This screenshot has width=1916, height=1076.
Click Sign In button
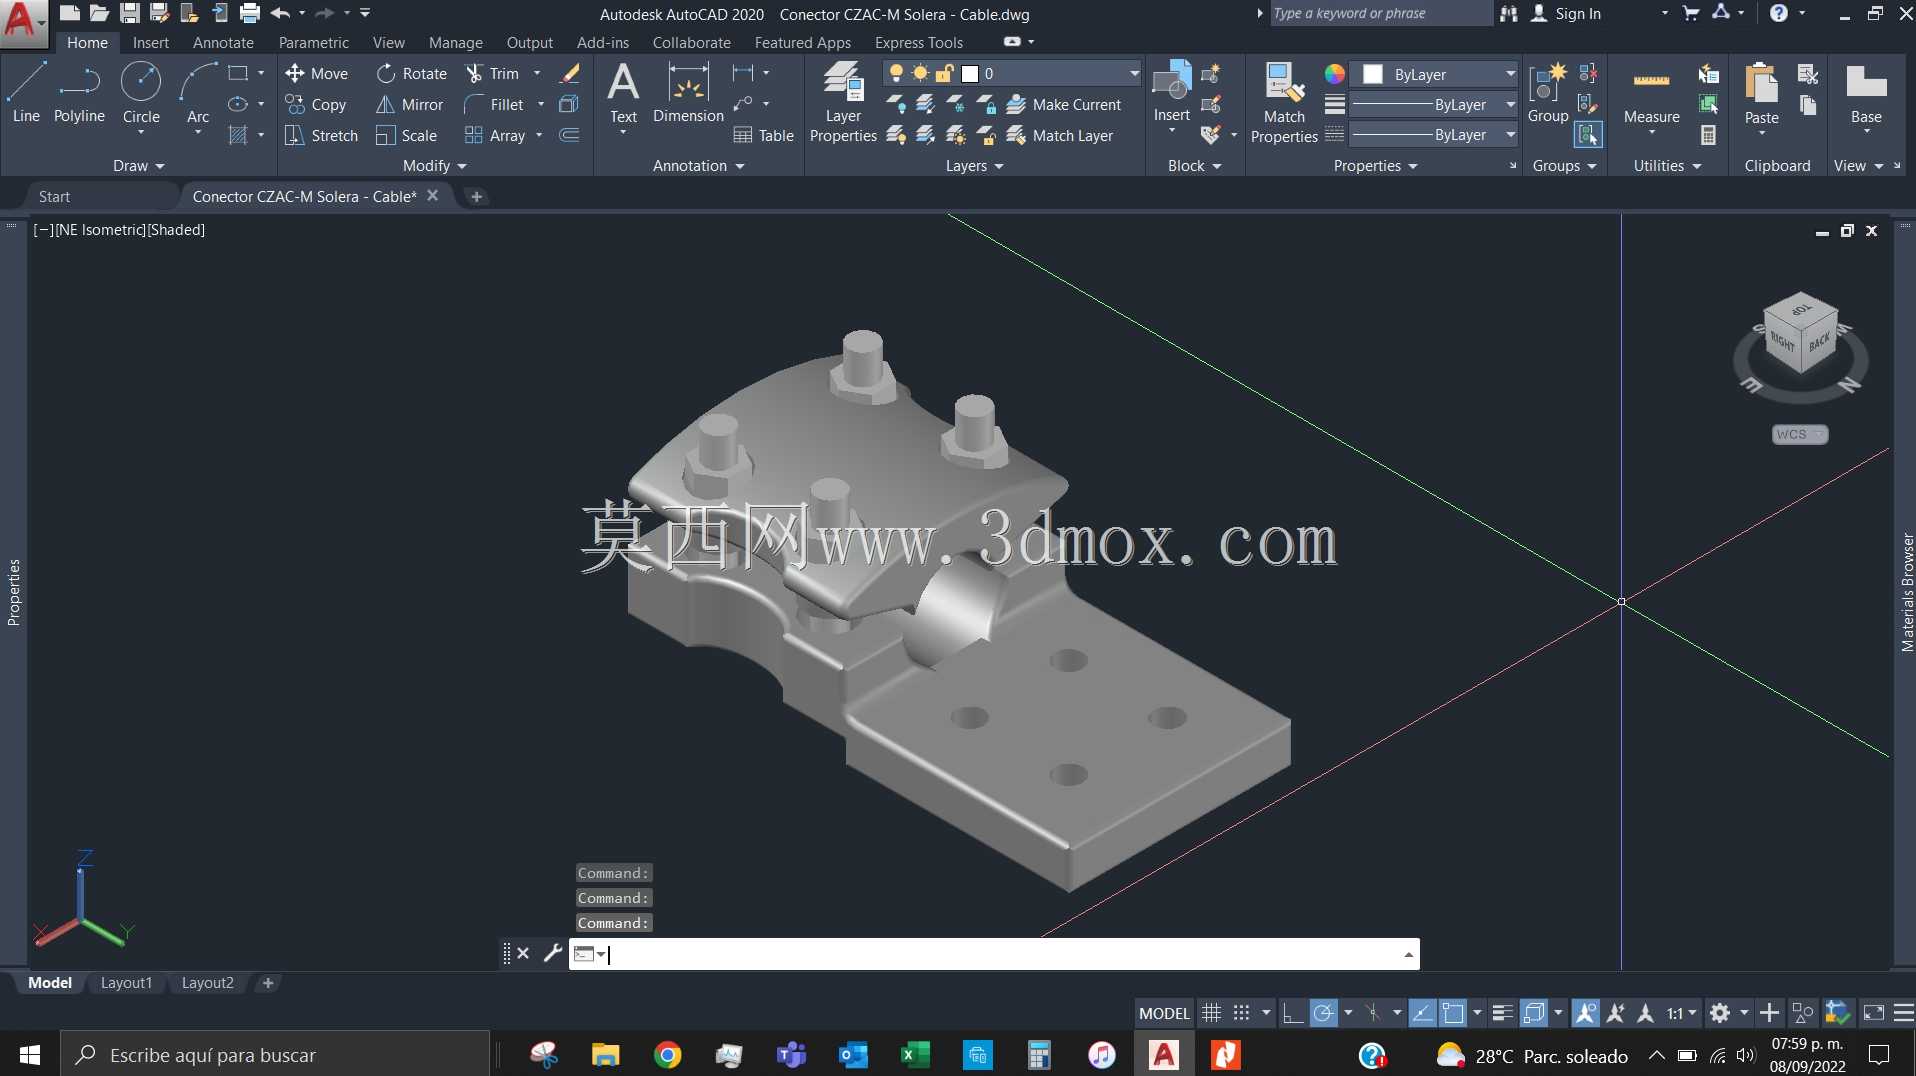point(1567,13)
